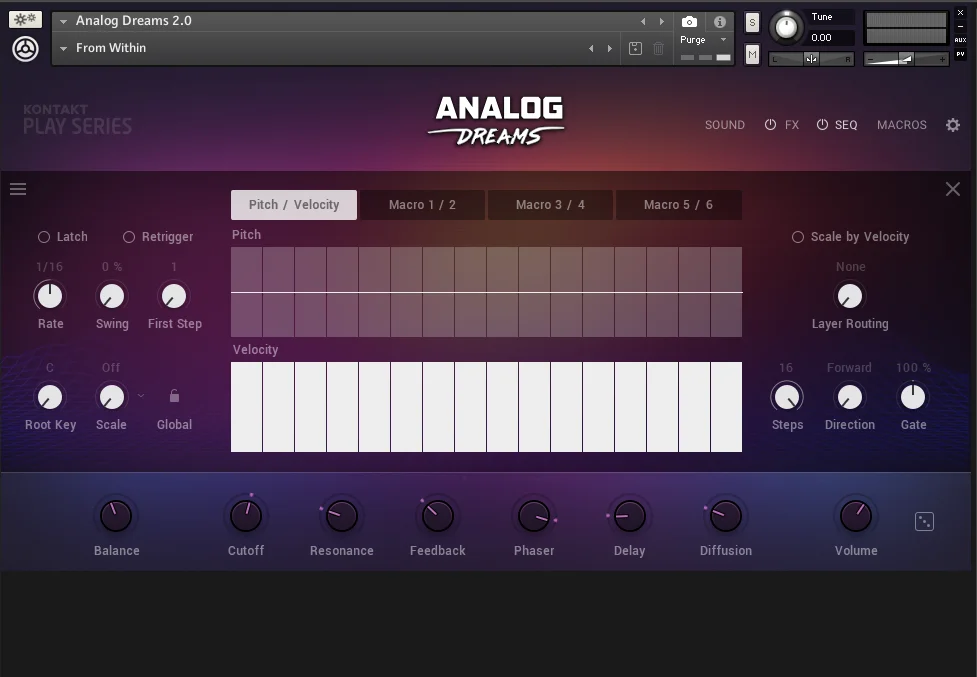
Task: Open the settings gear icon
Action: point(953,125)
